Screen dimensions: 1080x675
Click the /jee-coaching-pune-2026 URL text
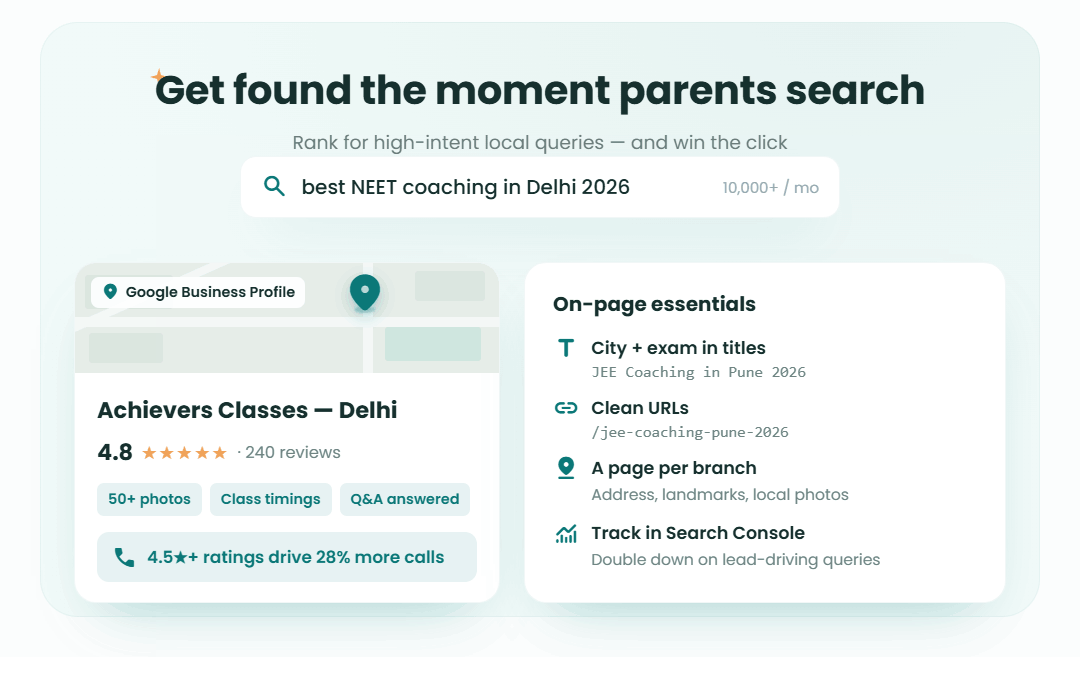(x=690, y=433)
